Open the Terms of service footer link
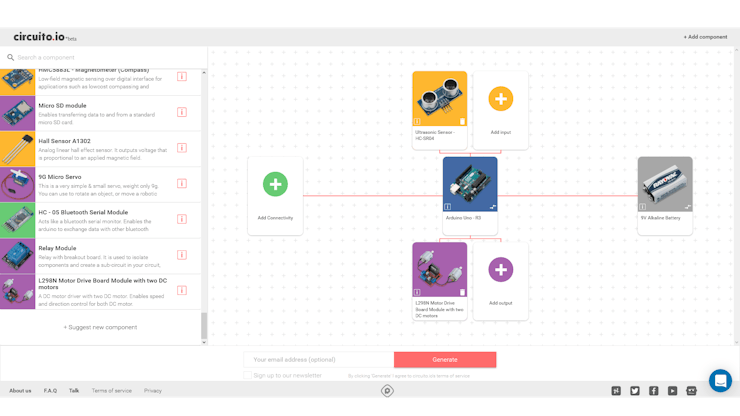 tap(112, 391)
